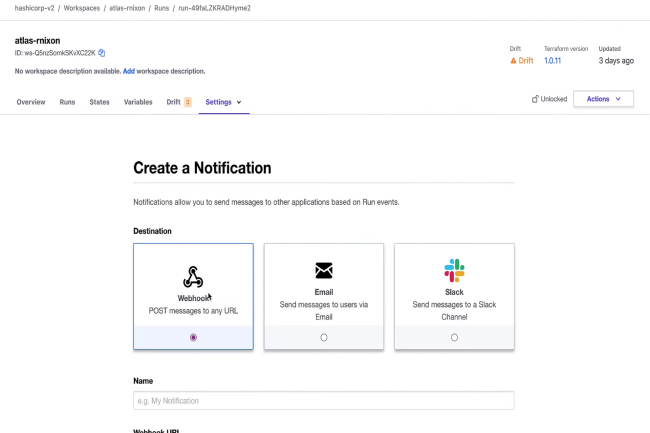Open the Actions dropdown menu

pos(603,99)
